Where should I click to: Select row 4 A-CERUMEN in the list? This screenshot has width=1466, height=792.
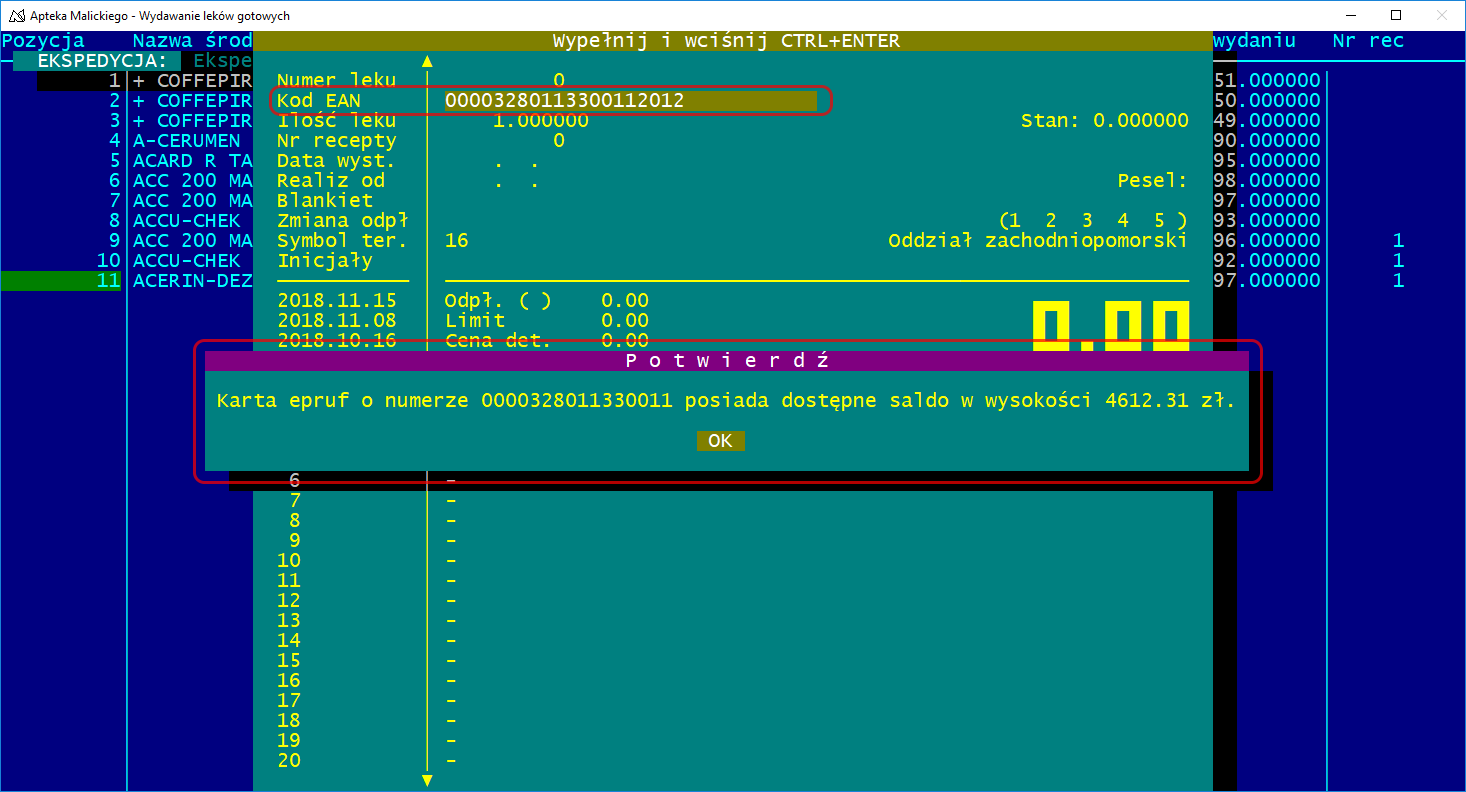(x=187, y=141)
